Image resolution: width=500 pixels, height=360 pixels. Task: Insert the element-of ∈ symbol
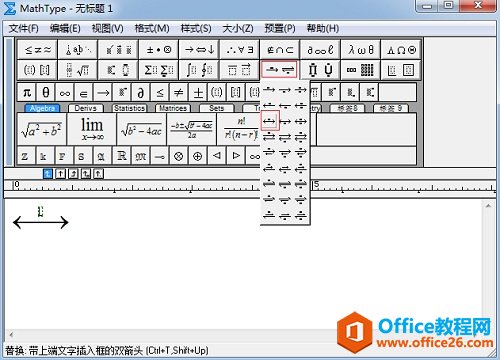(84, 92)
